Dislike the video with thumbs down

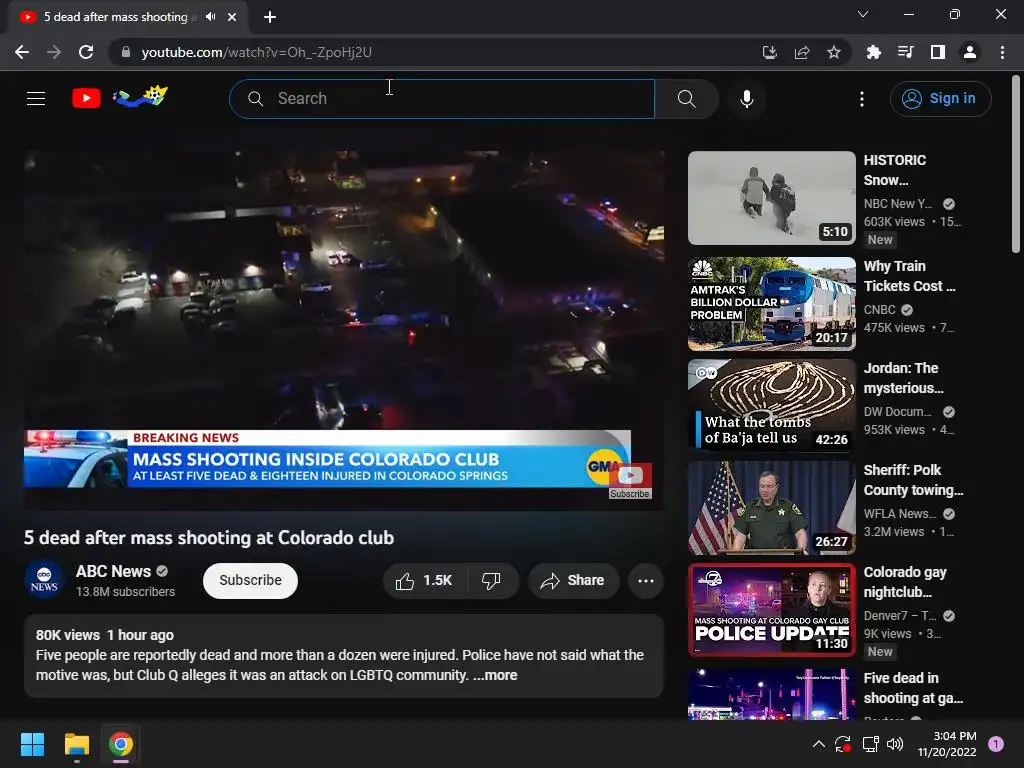(491, 581)
